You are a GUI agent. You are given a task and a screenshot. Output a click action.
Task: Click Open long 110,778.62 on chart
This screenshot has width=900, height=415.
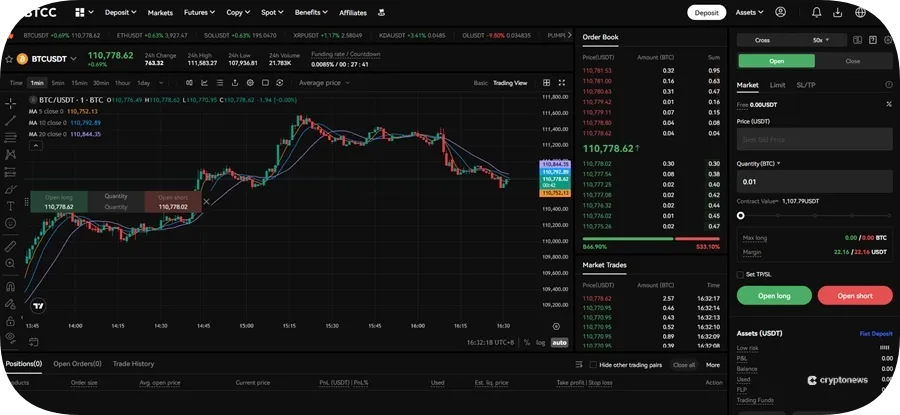pyautogui.click(x=59, y=202)
